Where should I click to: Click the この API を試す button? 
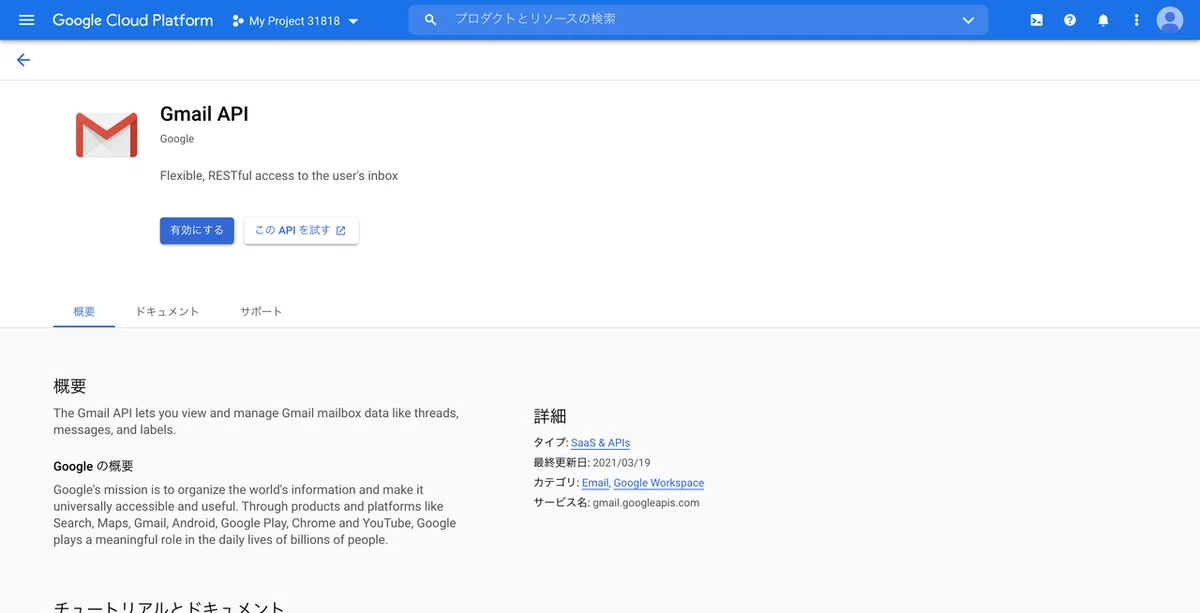301,230
